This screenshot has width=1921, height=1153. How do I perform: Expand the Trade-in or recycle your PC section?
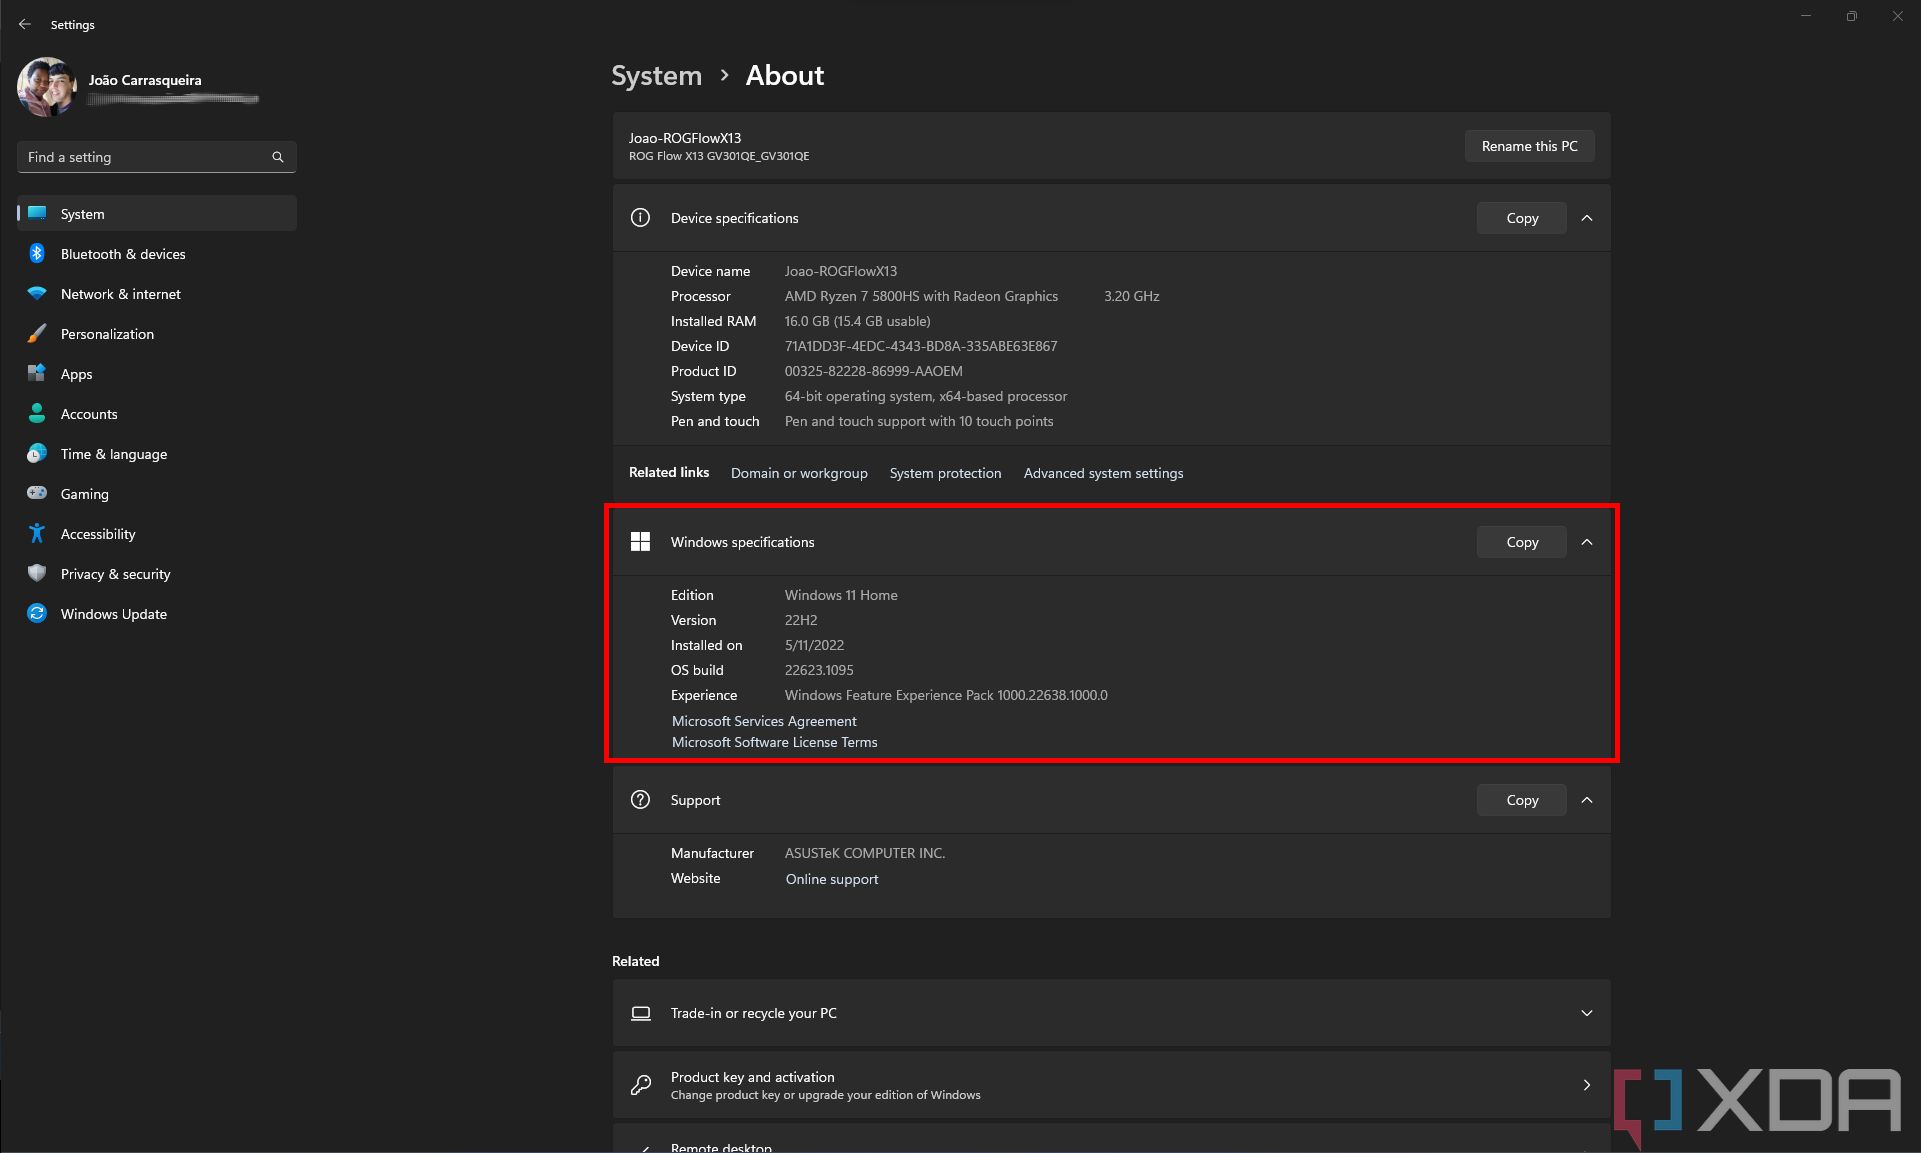click(x=1586, y=1012)
